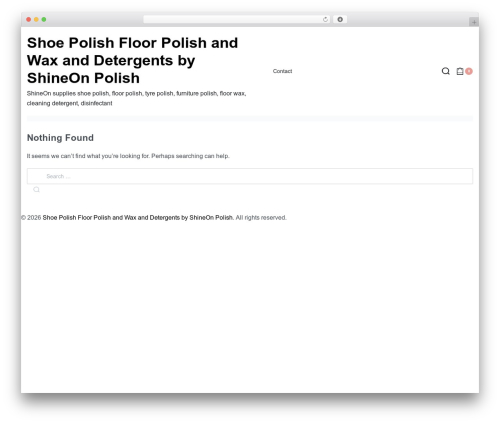Screen dimensions: 500x423
Task: Open the Contact menu item
Action: (282, 71)
